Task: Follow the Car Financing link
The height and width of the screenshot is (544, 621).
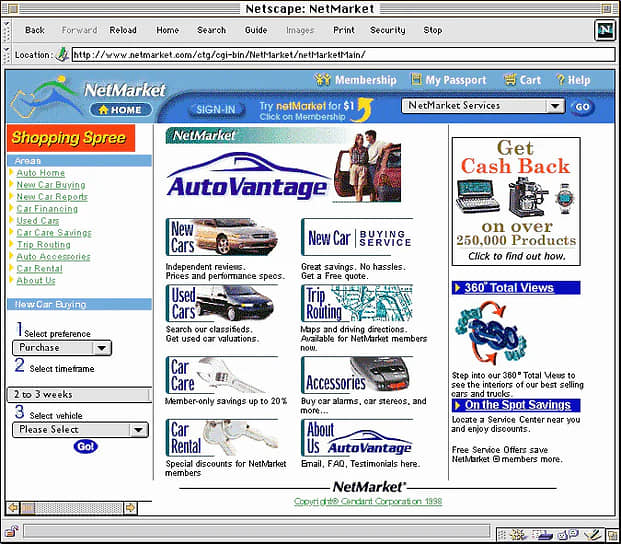Action: coord(47,209)
